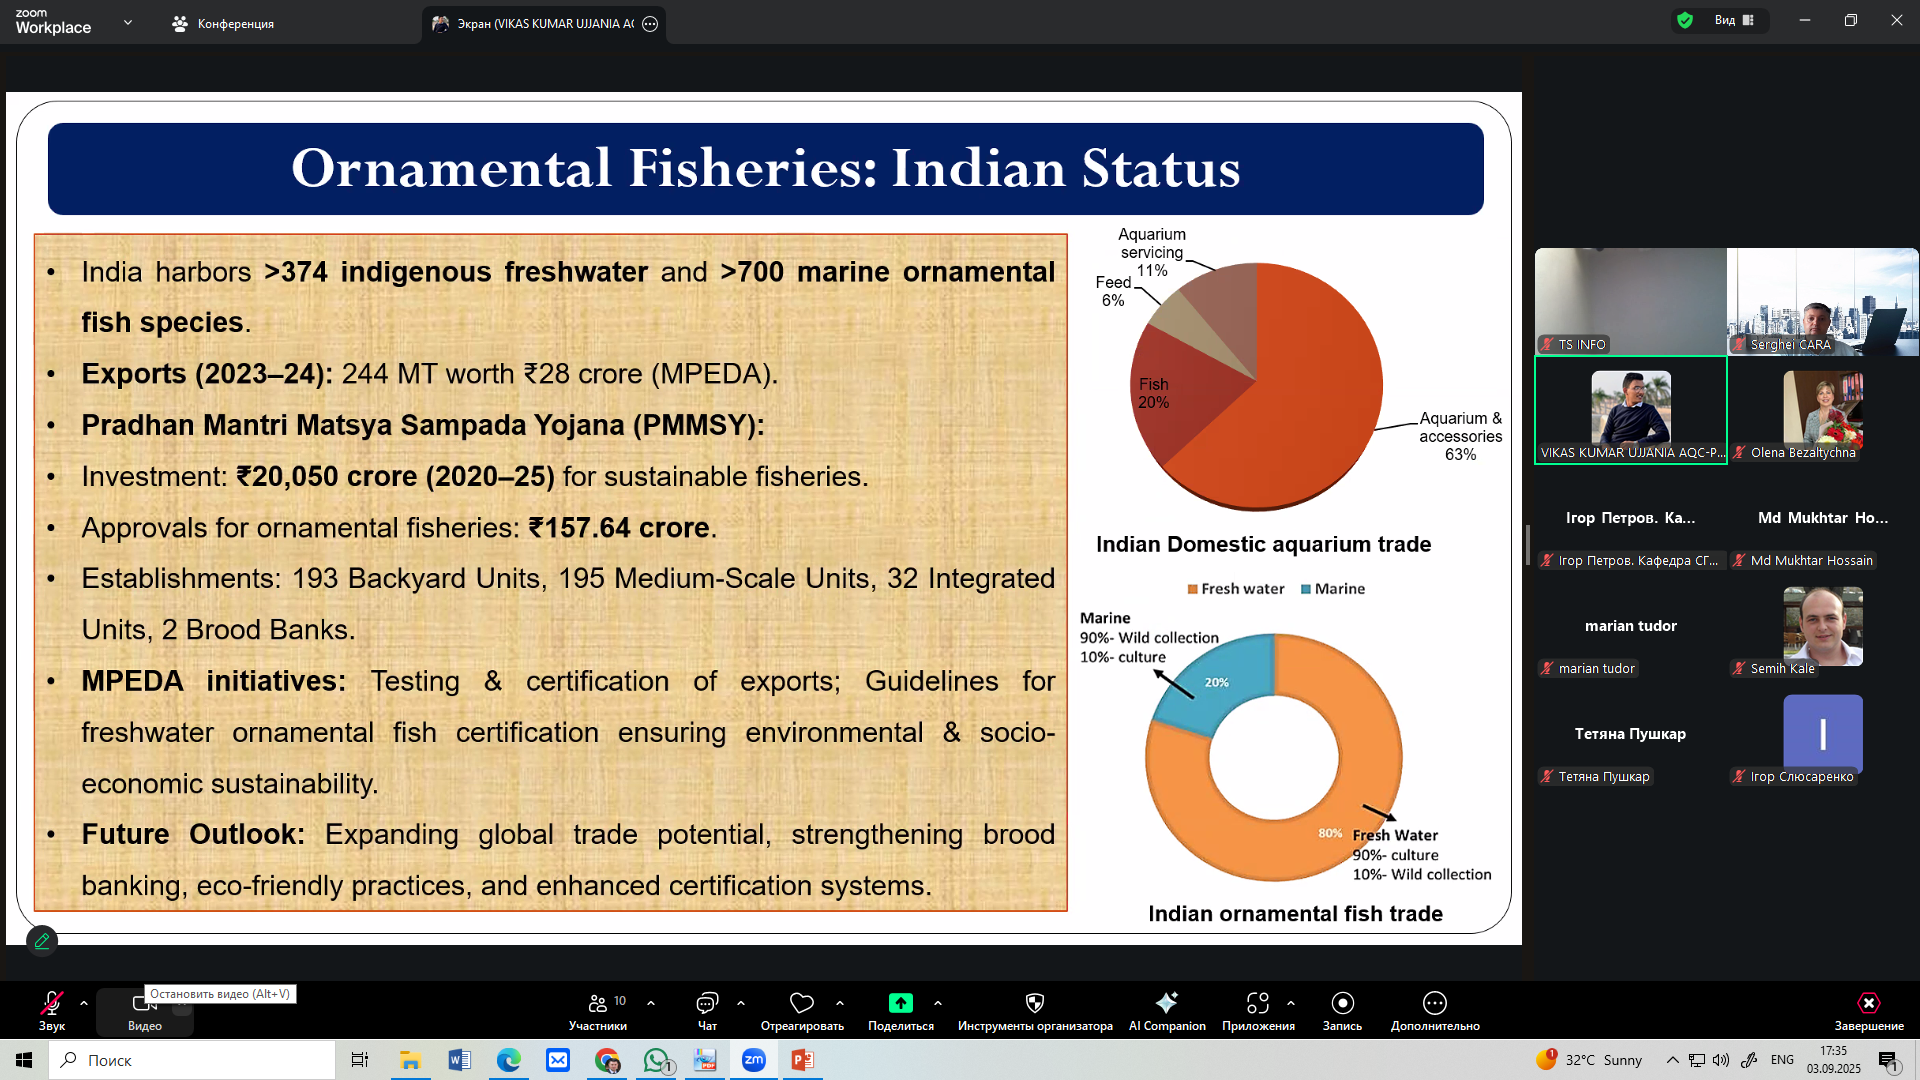Click the annotation pencil icon
Image resolution: width=1920 pixels, height=1080 pixels.
42,941
